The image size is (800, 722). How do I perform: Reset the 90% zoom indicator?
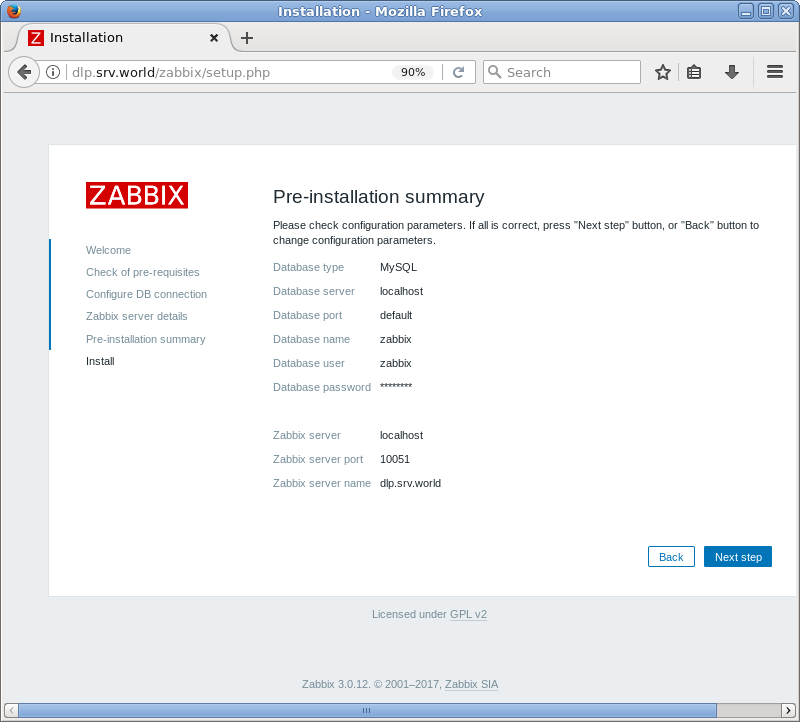click(413, 72)
